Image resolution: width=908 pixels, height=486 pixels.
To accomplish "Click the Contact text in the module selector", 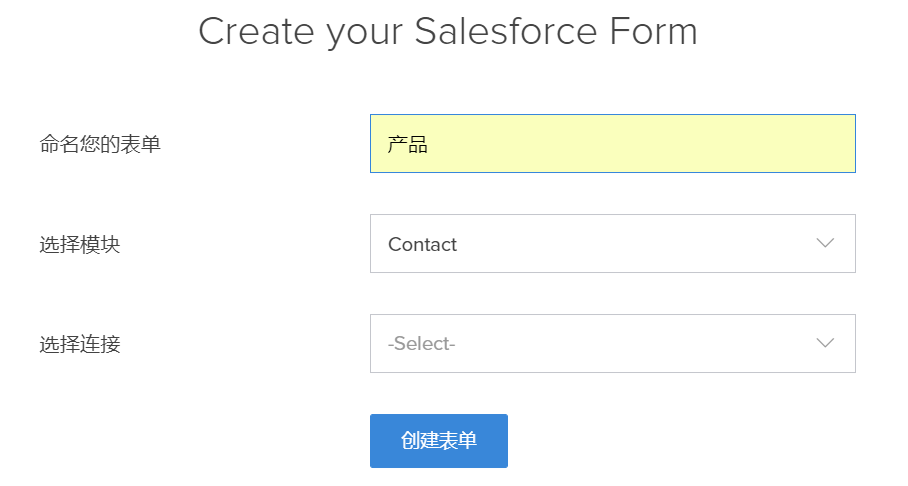I will click(422, 245).
